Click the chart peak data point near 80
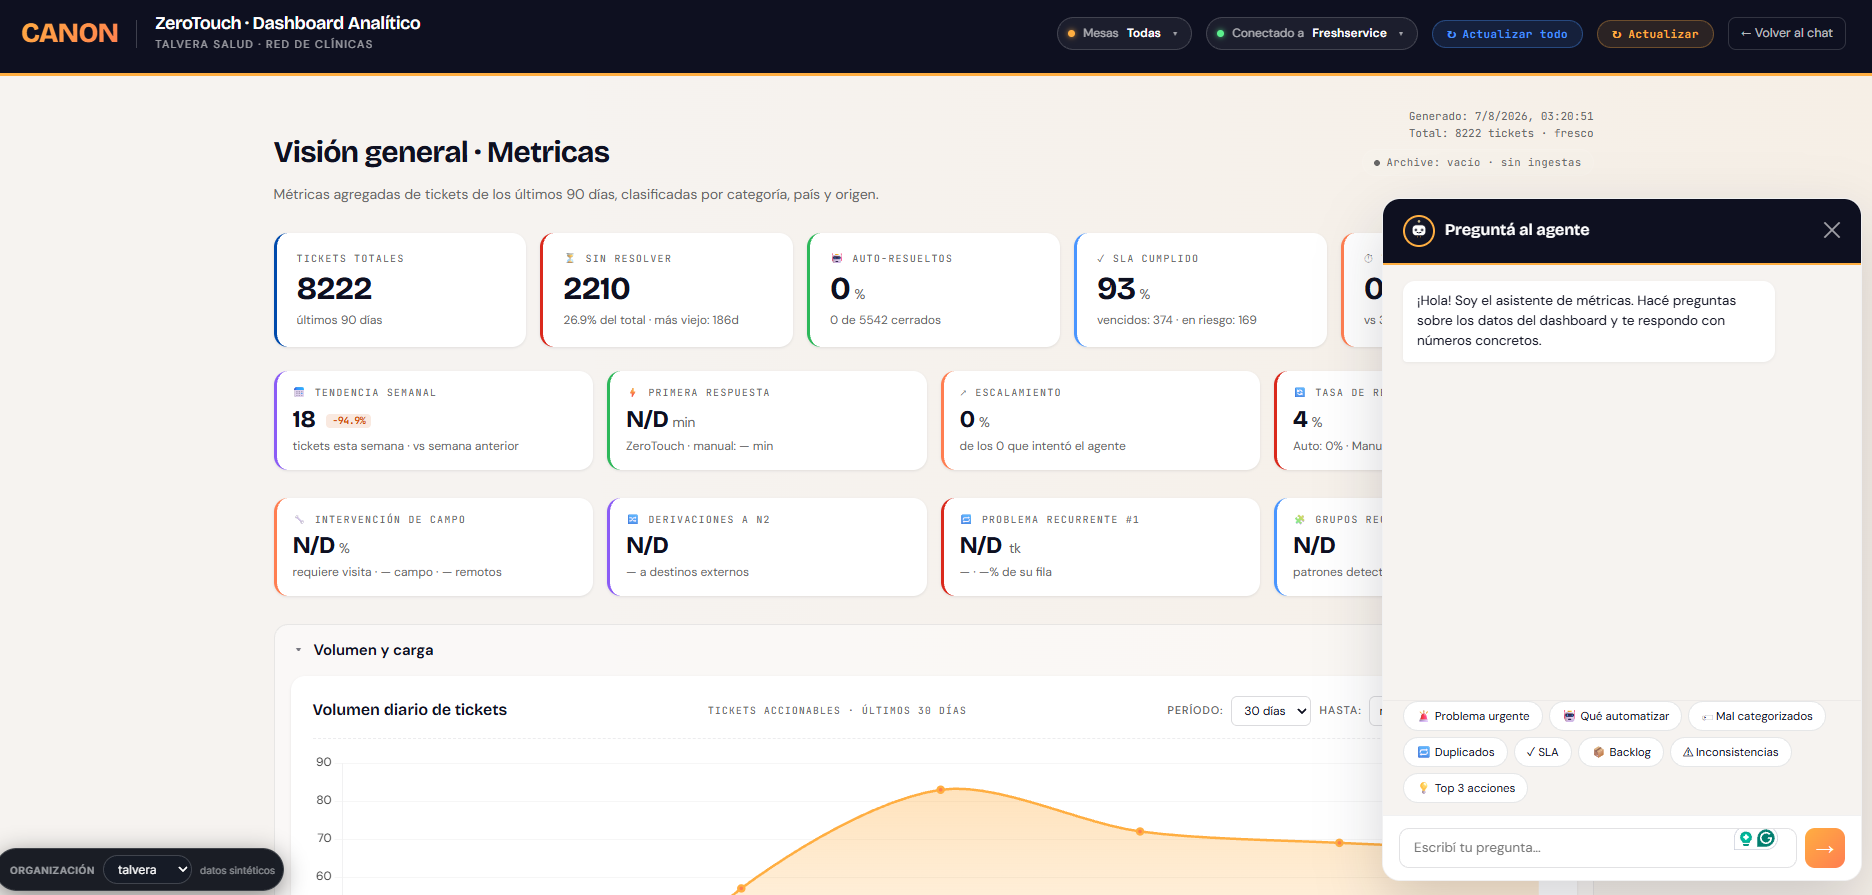Viewport: 1872px width, 895px height. [x=941, y=790]
